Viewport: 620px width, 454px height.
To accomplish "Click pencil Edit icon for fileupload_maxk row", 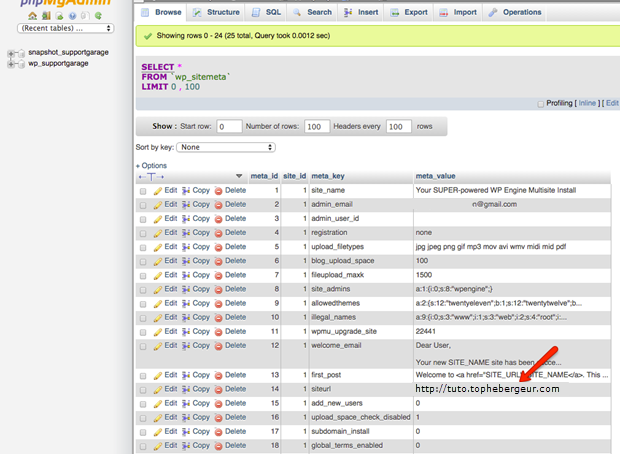I will [x=158, y=276].
